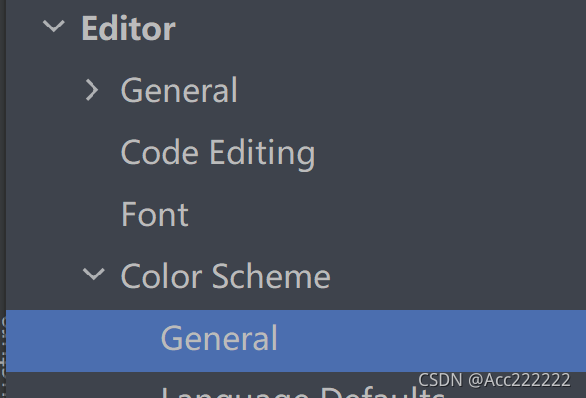Viewport: 586px width, 398px height.
Task: Click the blue selected General row
Action: (x=296, y=341)
